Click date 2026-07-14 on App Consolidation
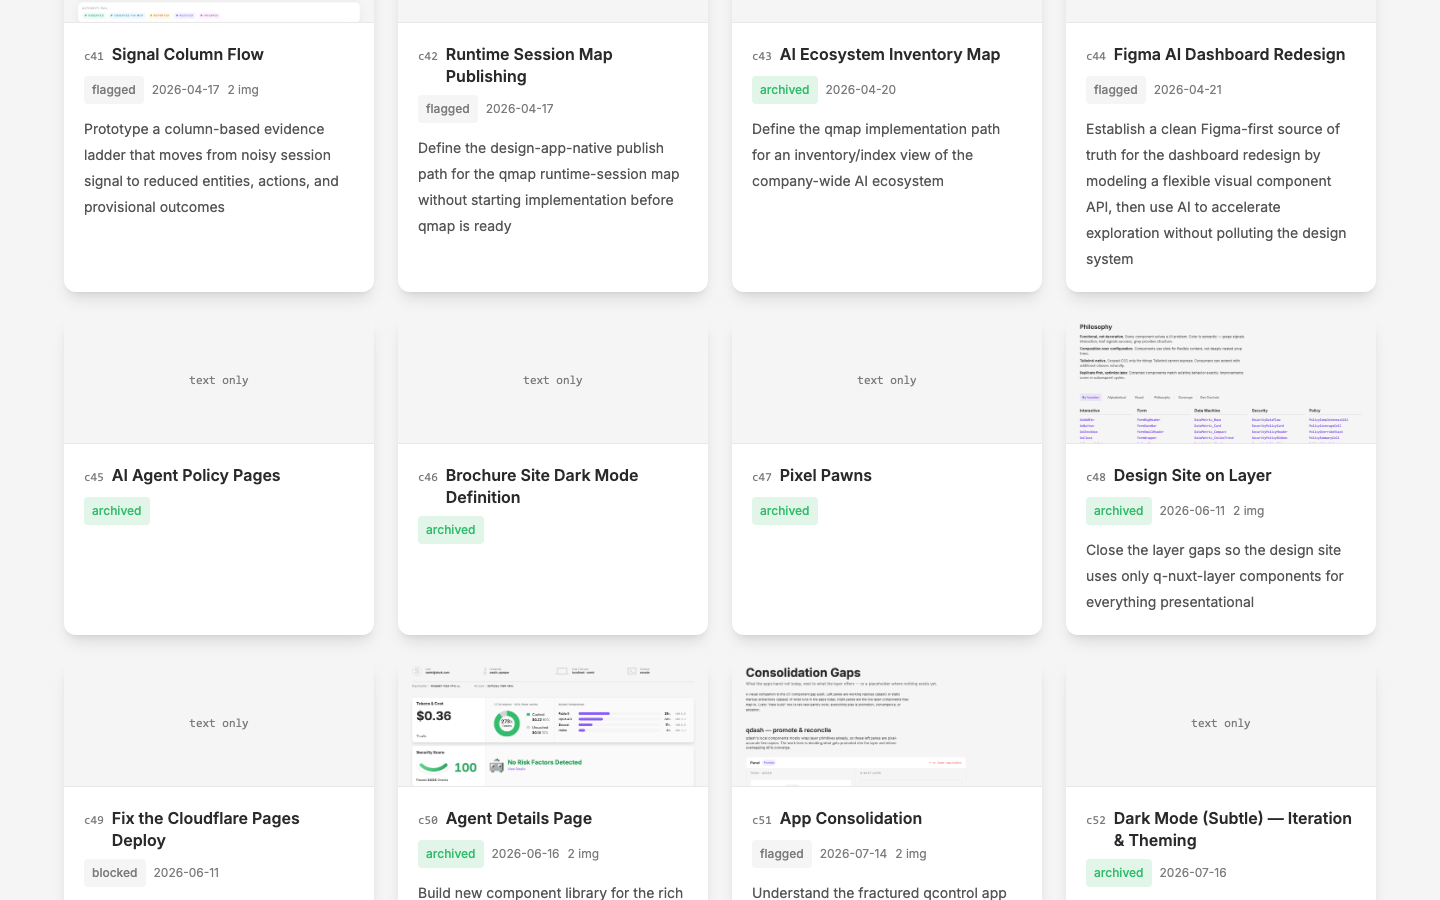This screenshot has height=900, width=1440. (854, 854)
